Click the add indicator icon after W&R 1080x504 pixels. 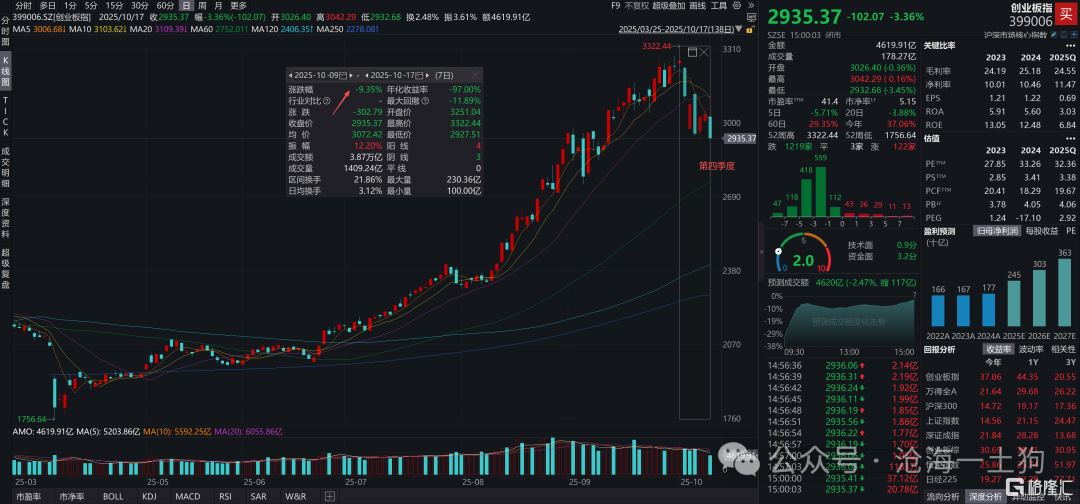click(x=329, y=496)
